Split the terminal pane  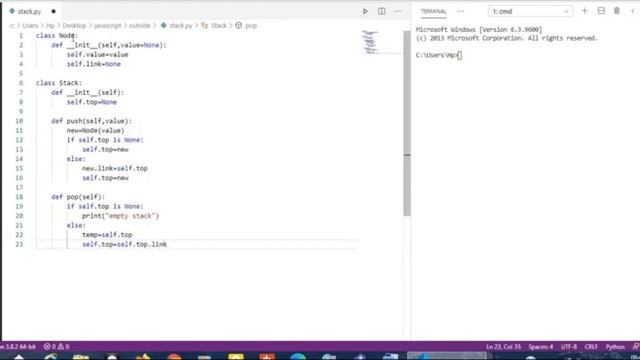[601, 11]
